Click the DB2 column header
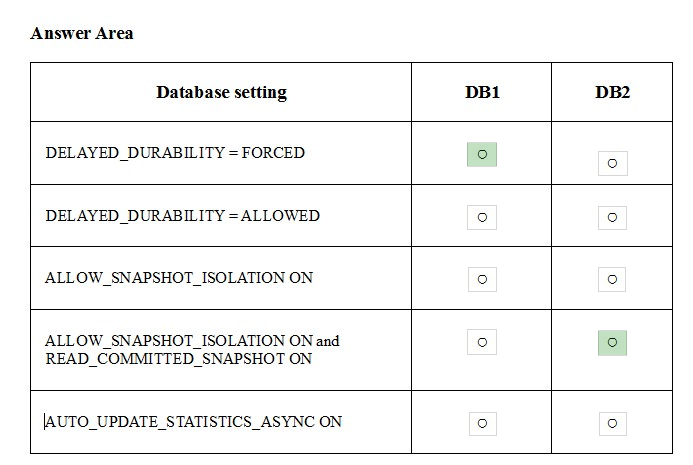 click(612, 92)
